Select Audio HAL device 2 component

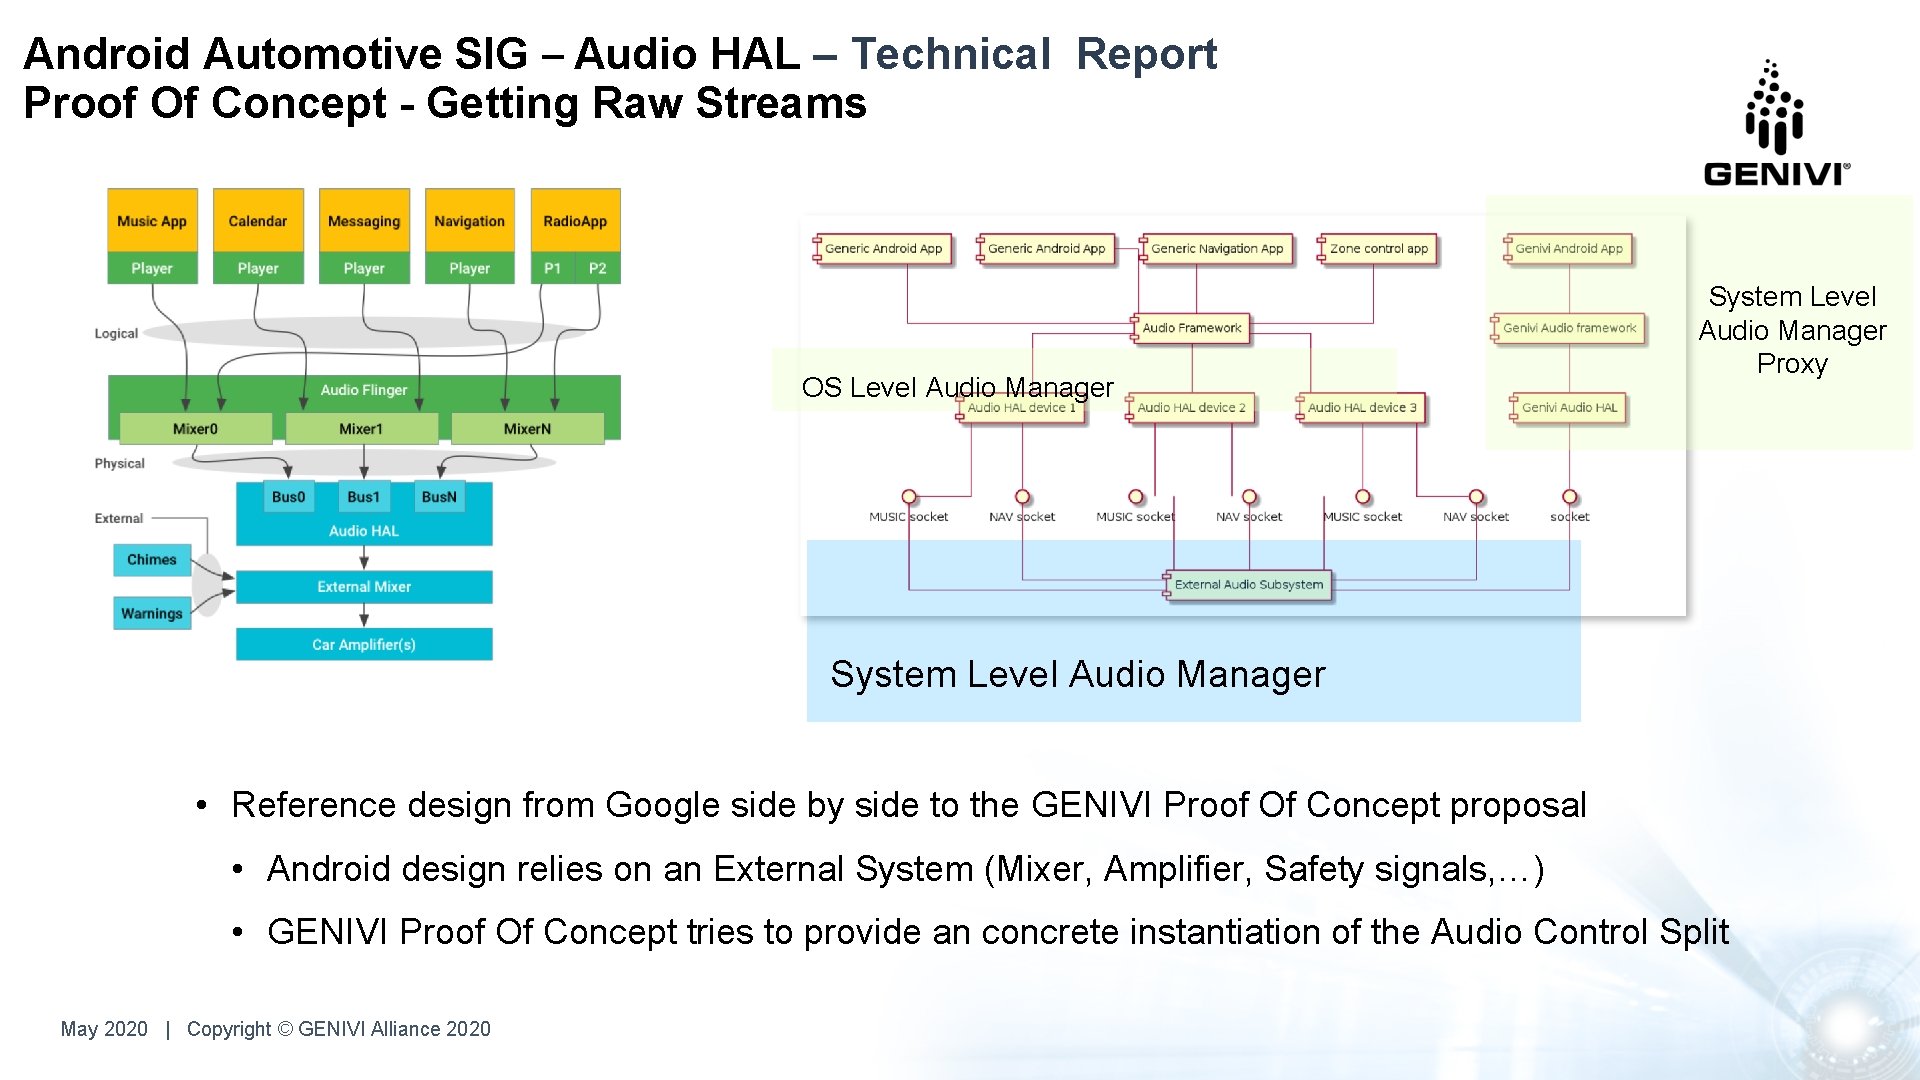point(1191,408)
